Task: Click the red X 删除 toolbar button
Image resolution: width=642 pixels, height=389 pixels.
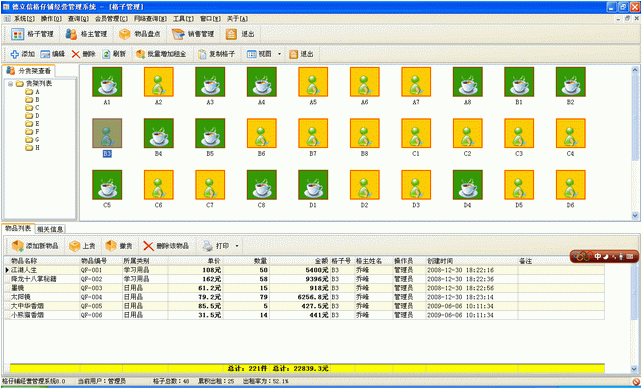Action: [x=83, y=54]
